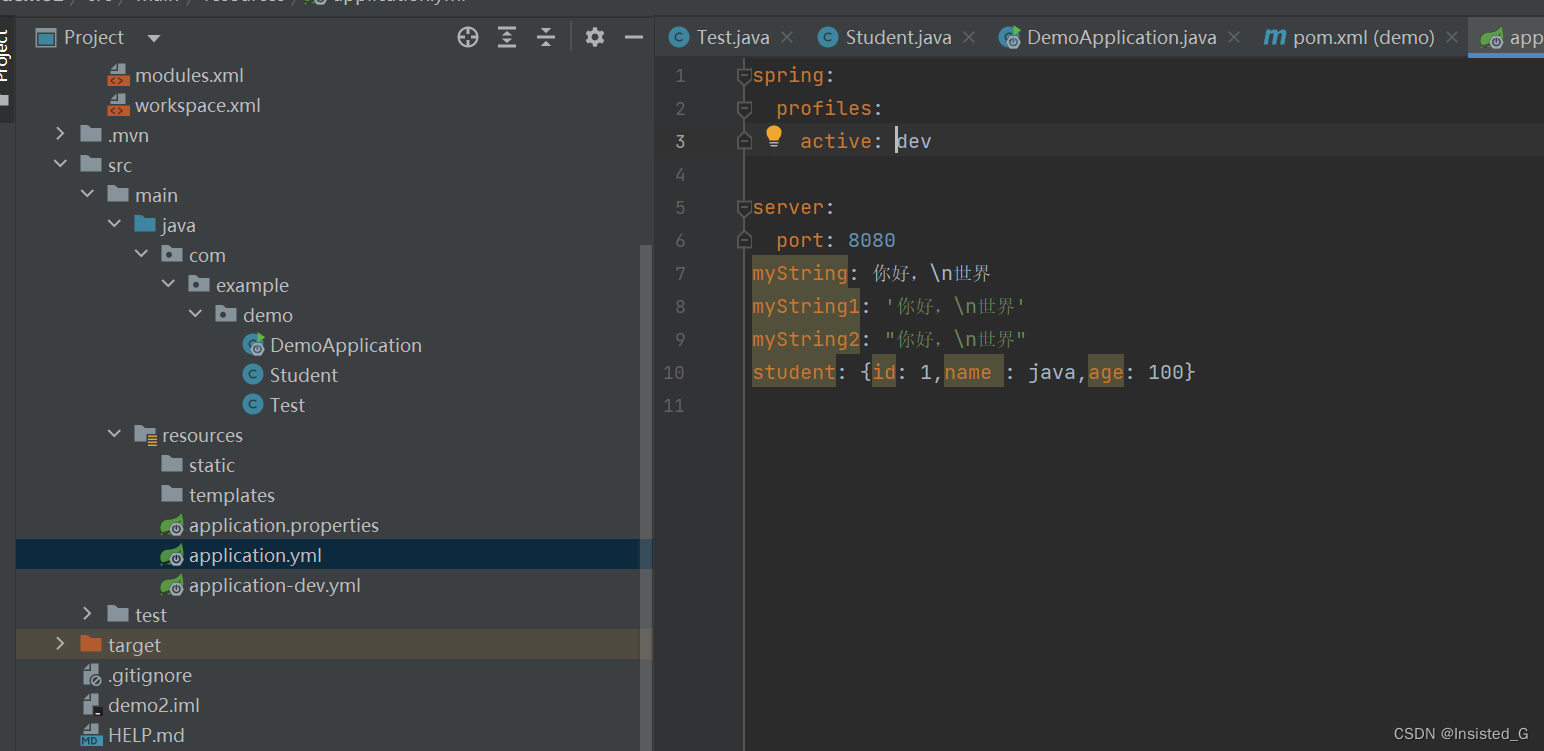Expand the target folder

tap(61, 645)
